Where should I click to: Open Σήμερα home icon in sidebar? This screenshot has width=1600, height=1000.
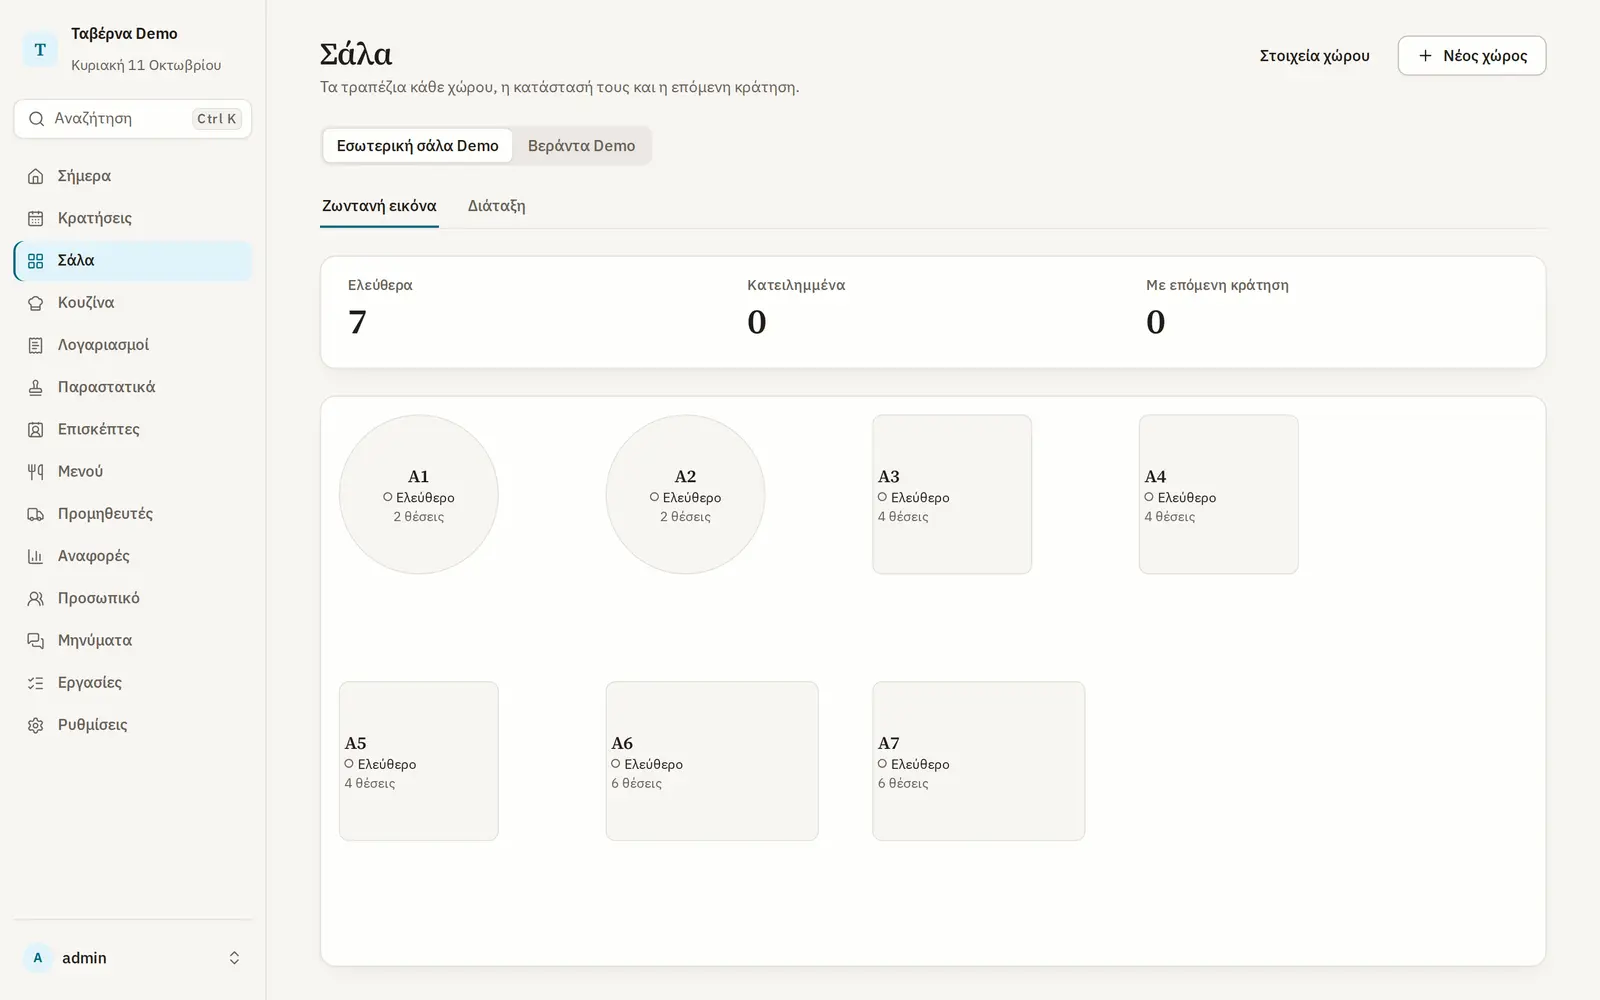[36, 176]
